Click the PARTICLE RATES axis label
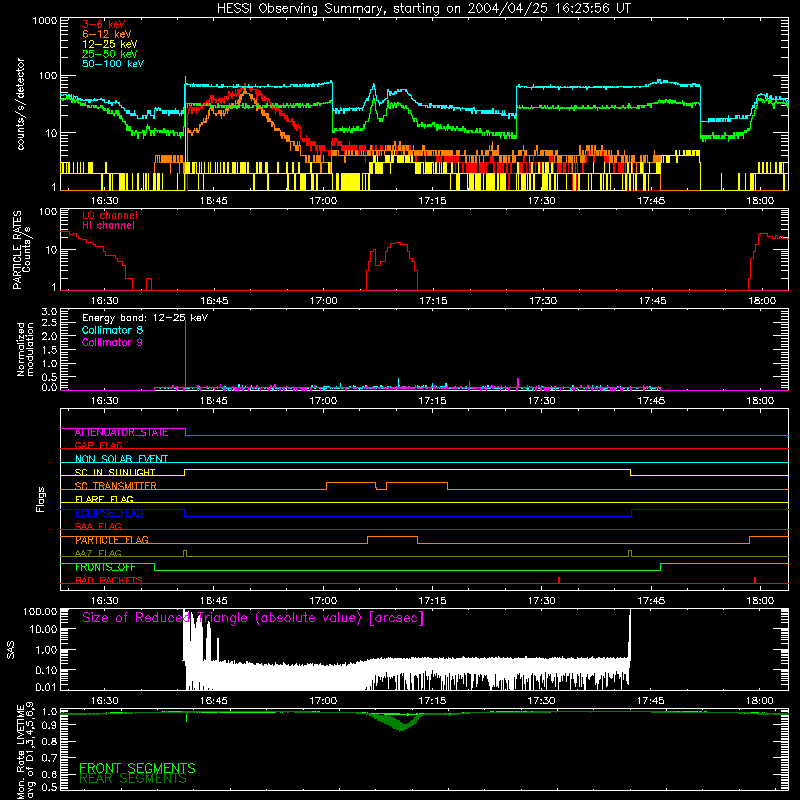This screenshot has width=800, height=800. point(17,250)
